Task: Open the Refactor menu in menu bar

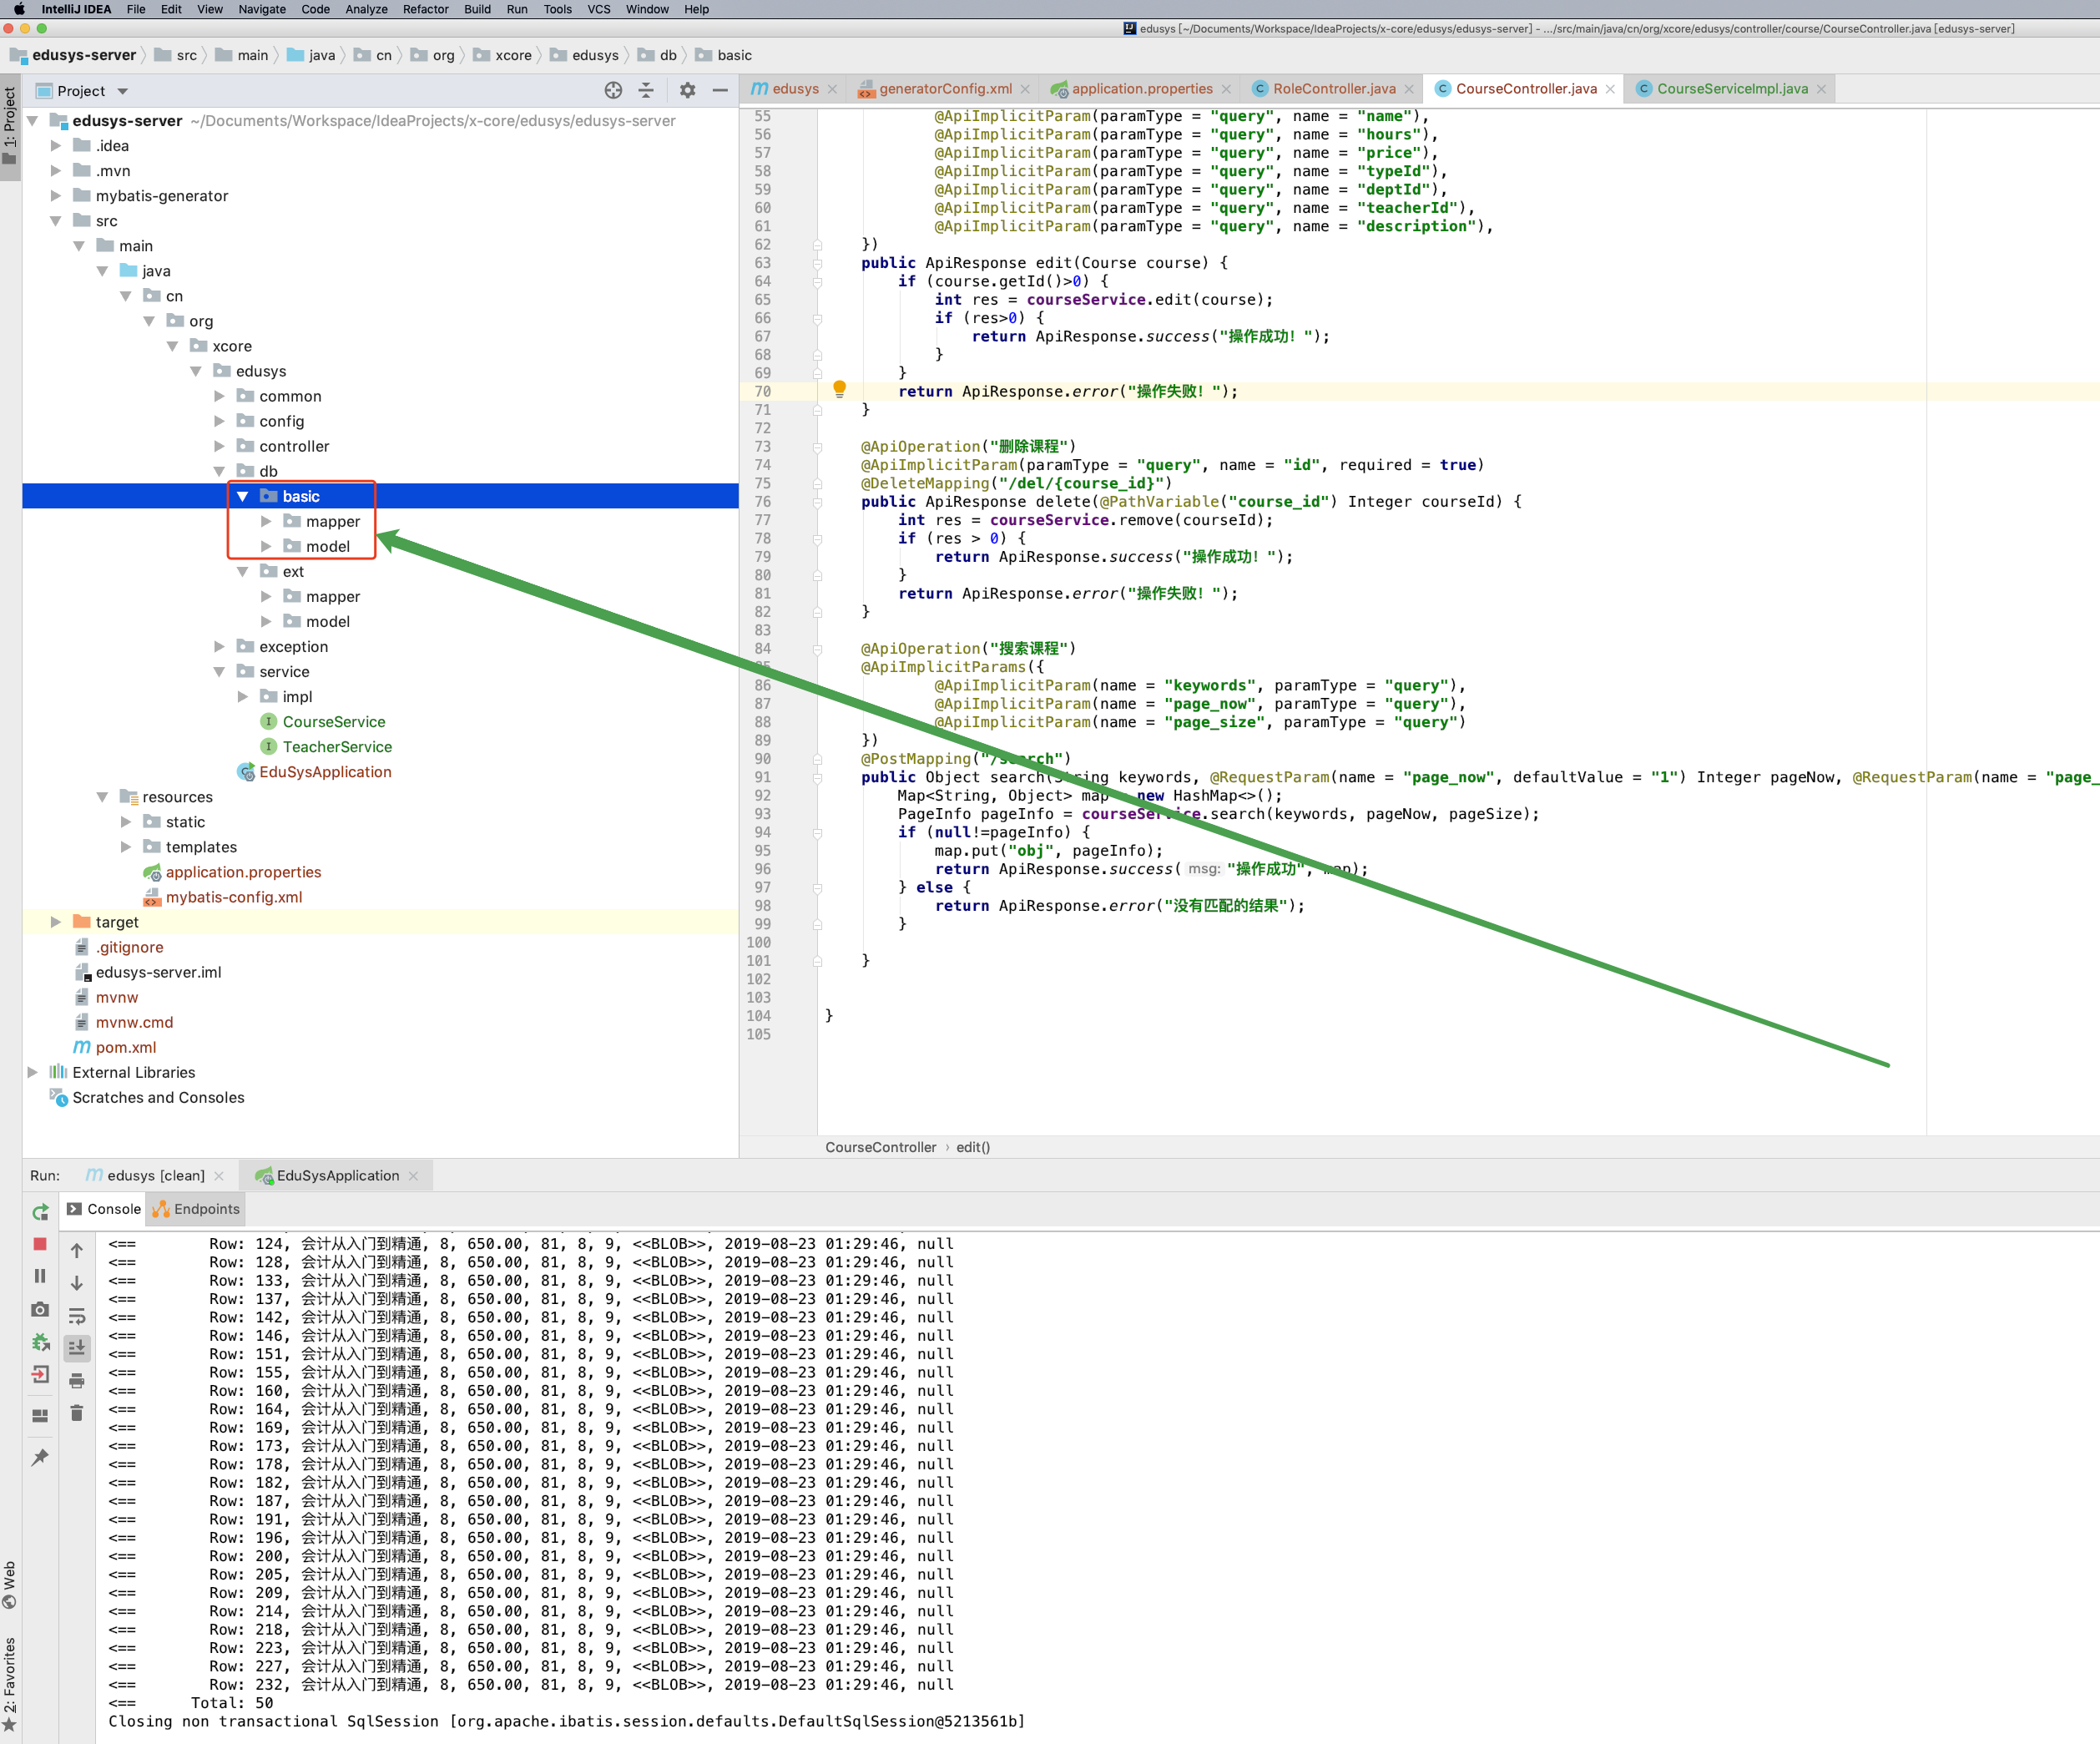Action: [x=426, y=11]
